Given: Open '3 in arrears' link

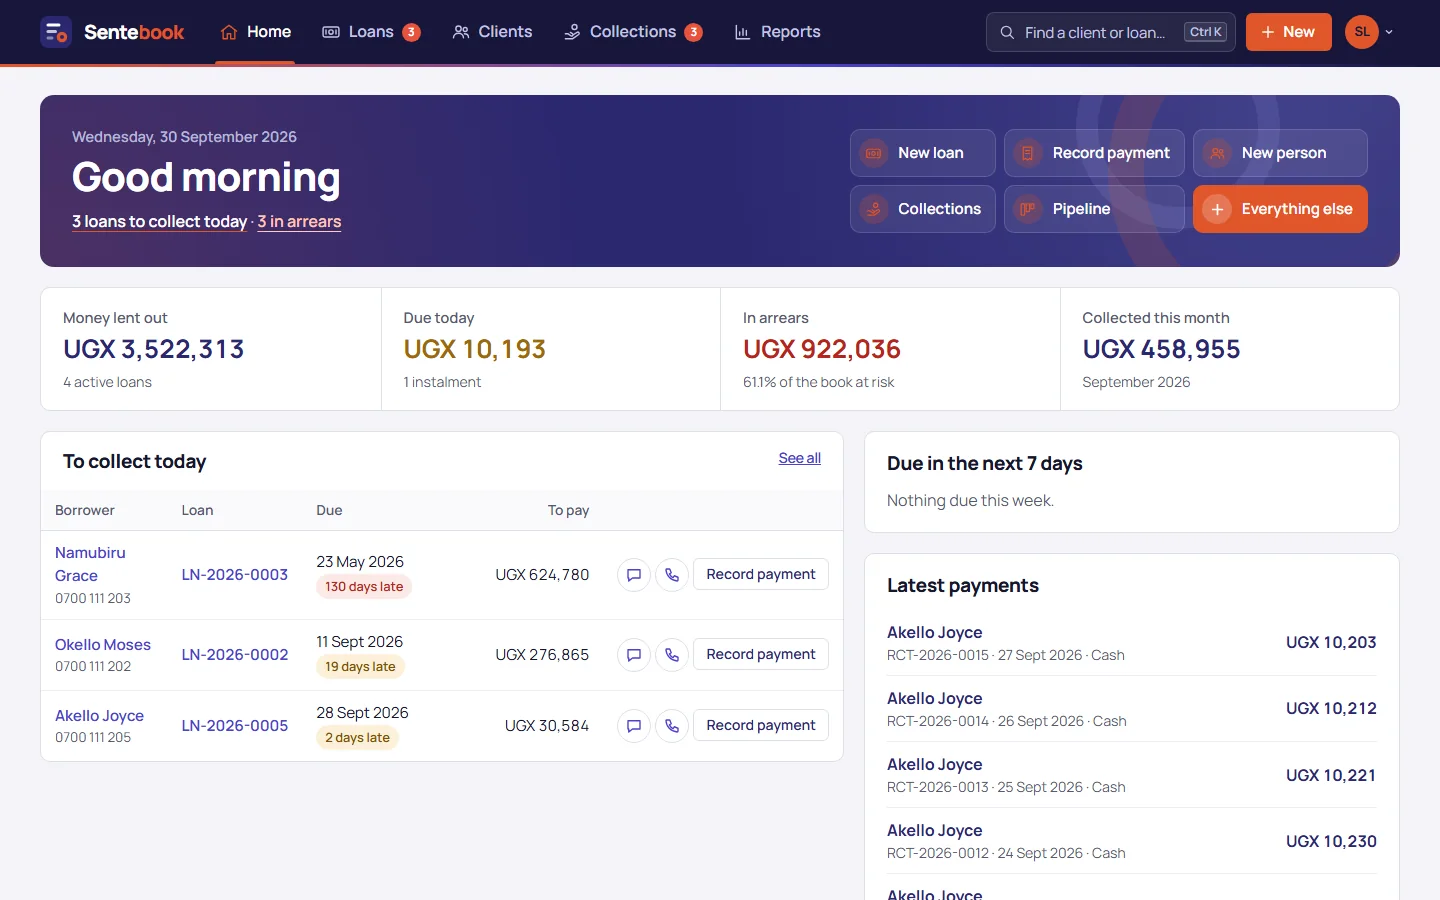Looking at the screenshot, I should 299,222.
